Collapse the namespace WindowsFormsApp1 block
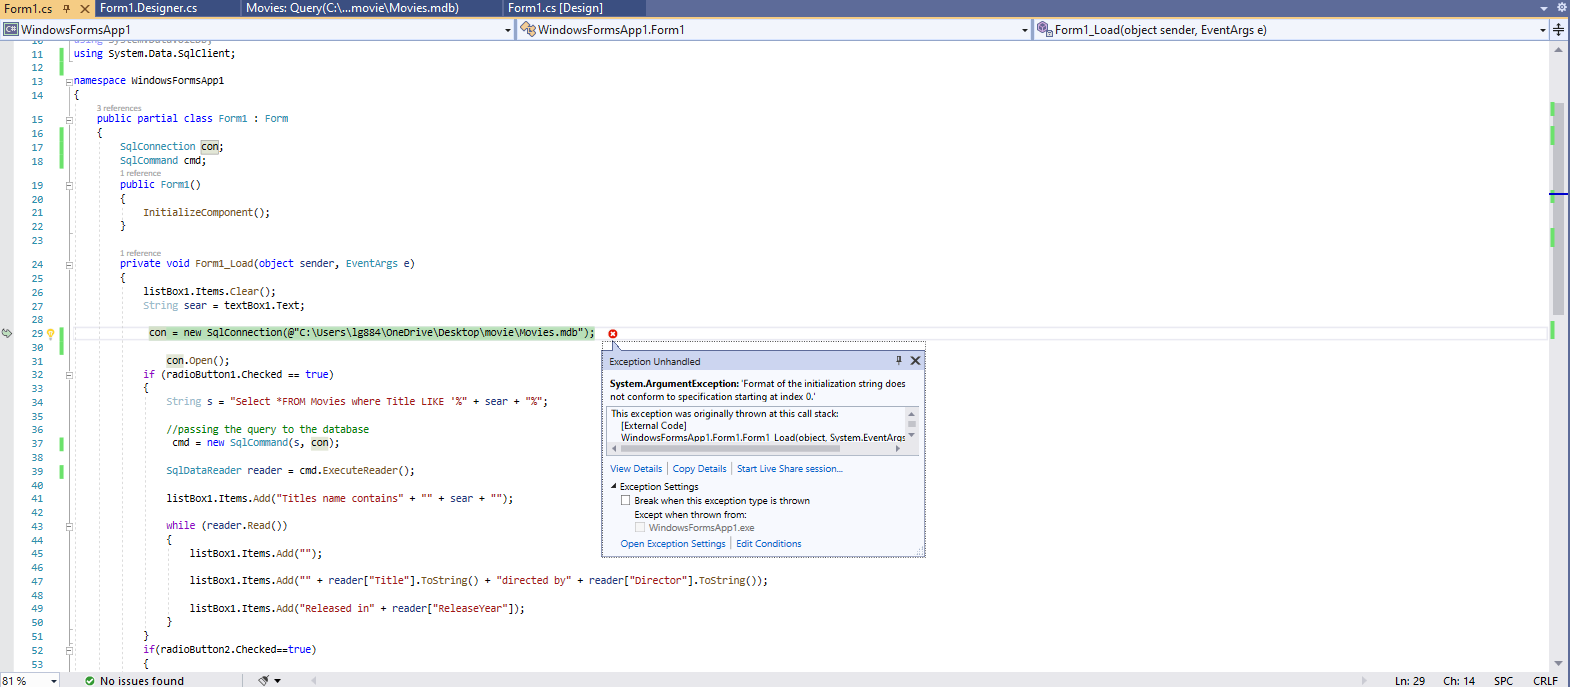1570x687 pixels. coord(69,82)
